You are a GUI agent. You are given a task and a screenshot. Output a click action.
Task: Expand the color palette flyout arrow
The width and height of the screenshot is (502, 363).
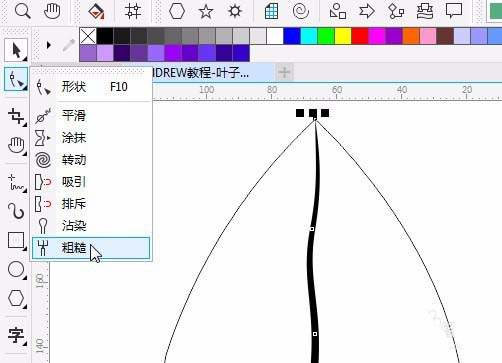point(49,45)
